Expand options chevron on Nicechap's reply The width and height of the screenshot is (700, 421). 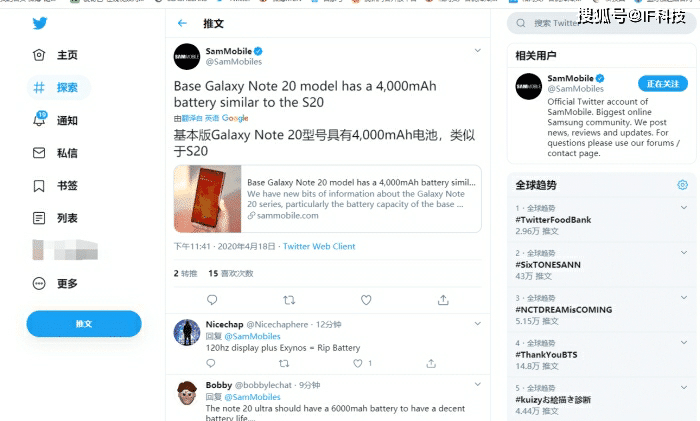coord(478,324)
